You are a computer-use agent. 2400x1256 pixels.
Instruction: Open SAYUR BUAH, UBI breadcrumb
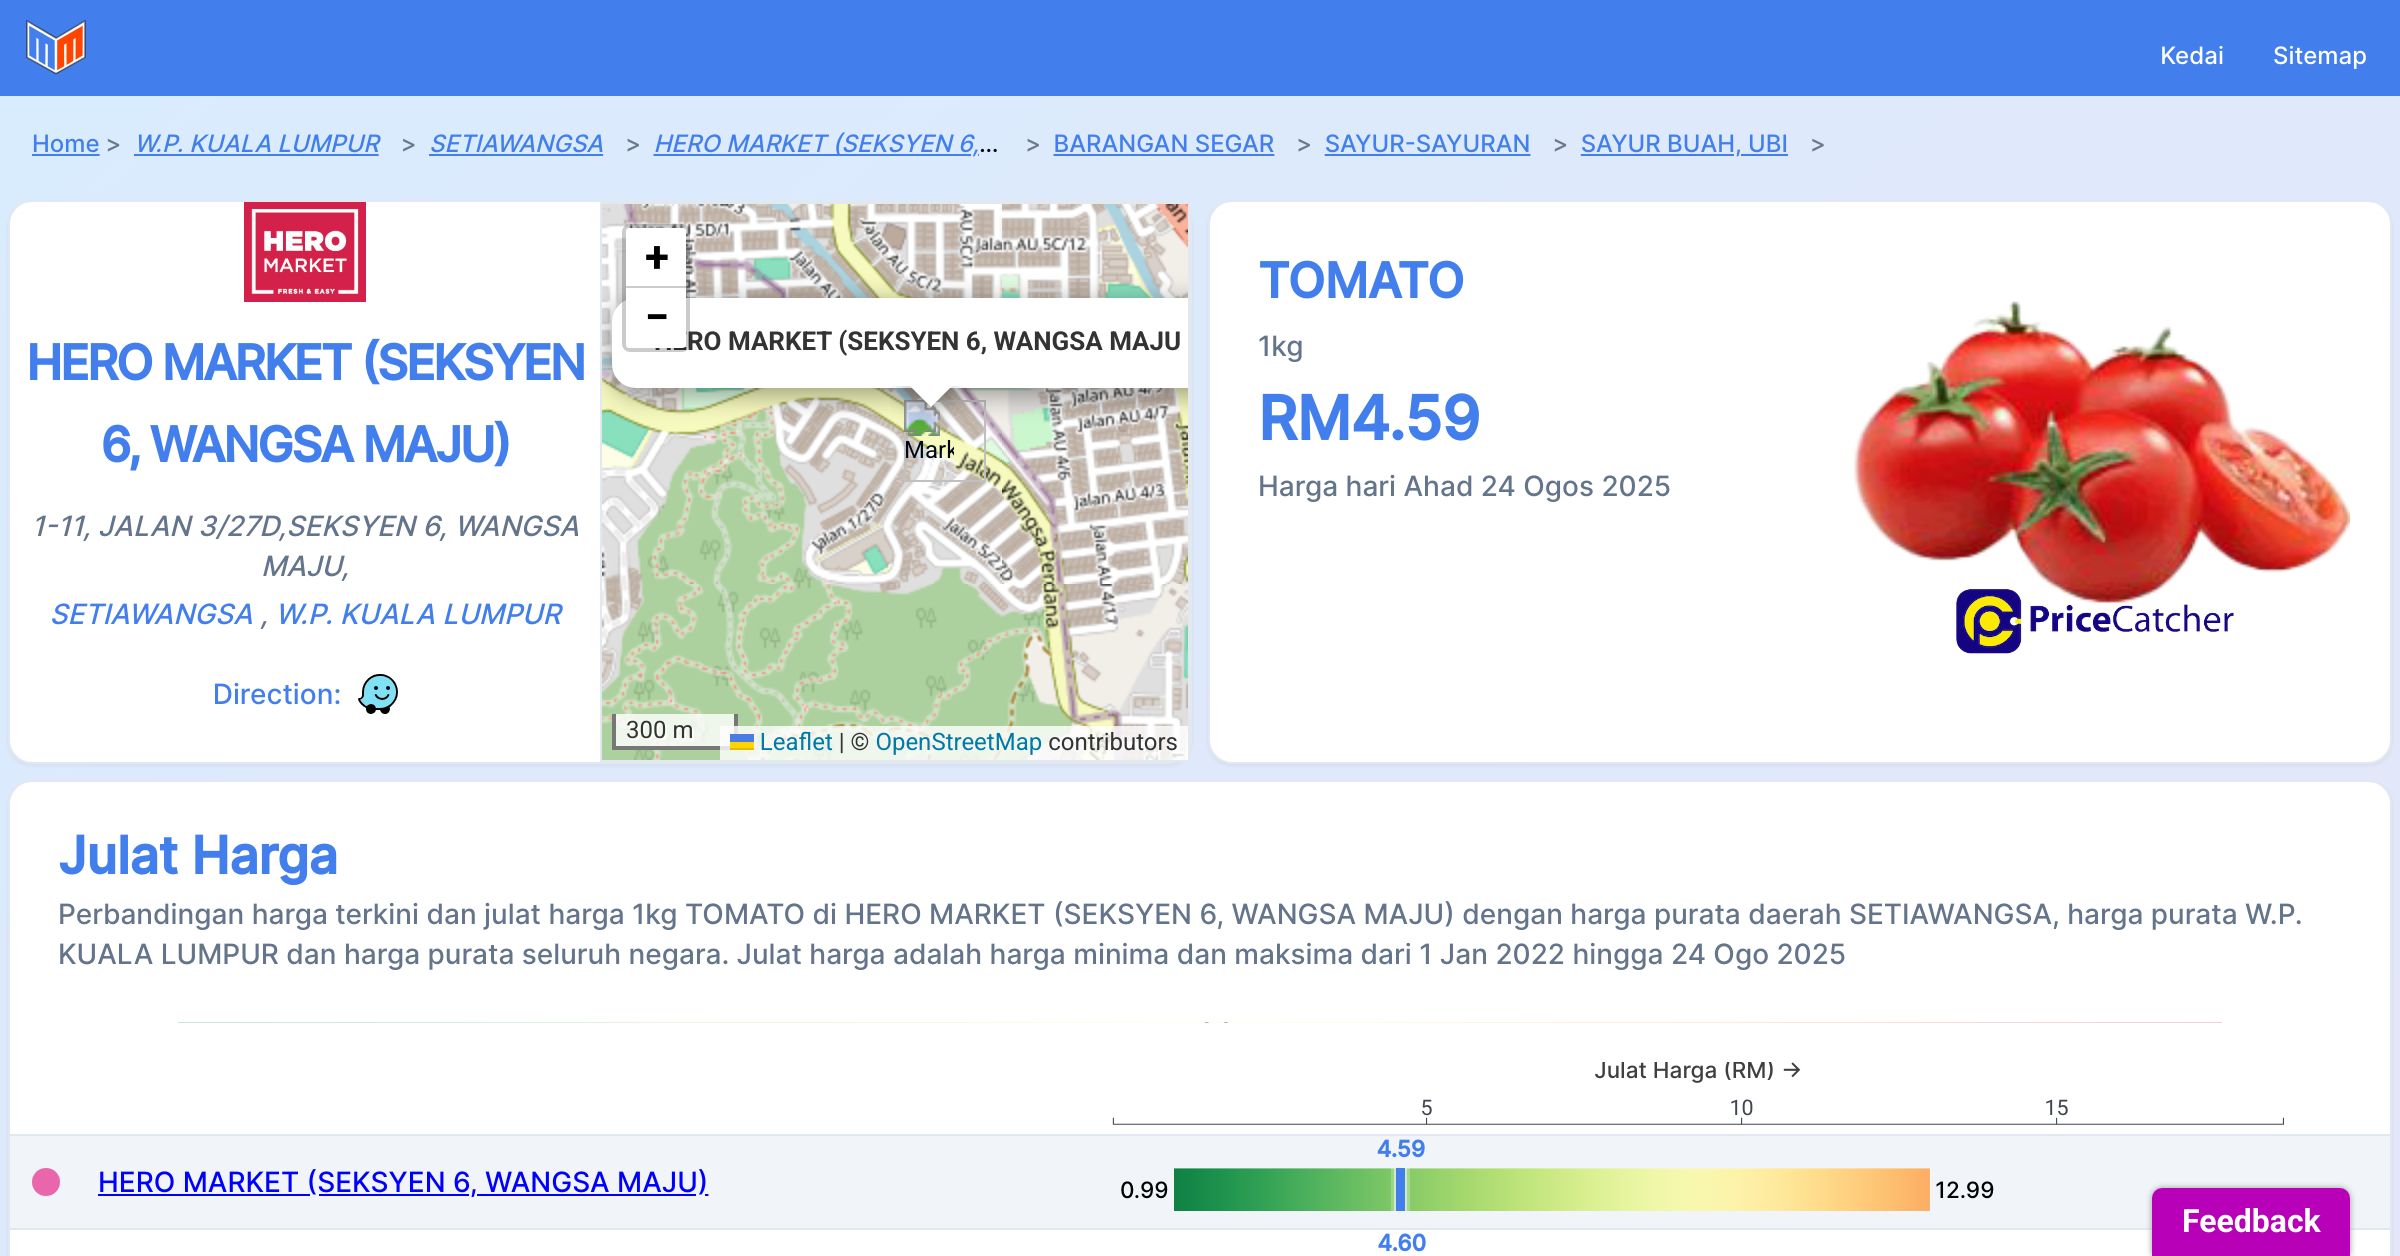(1684, 143)
